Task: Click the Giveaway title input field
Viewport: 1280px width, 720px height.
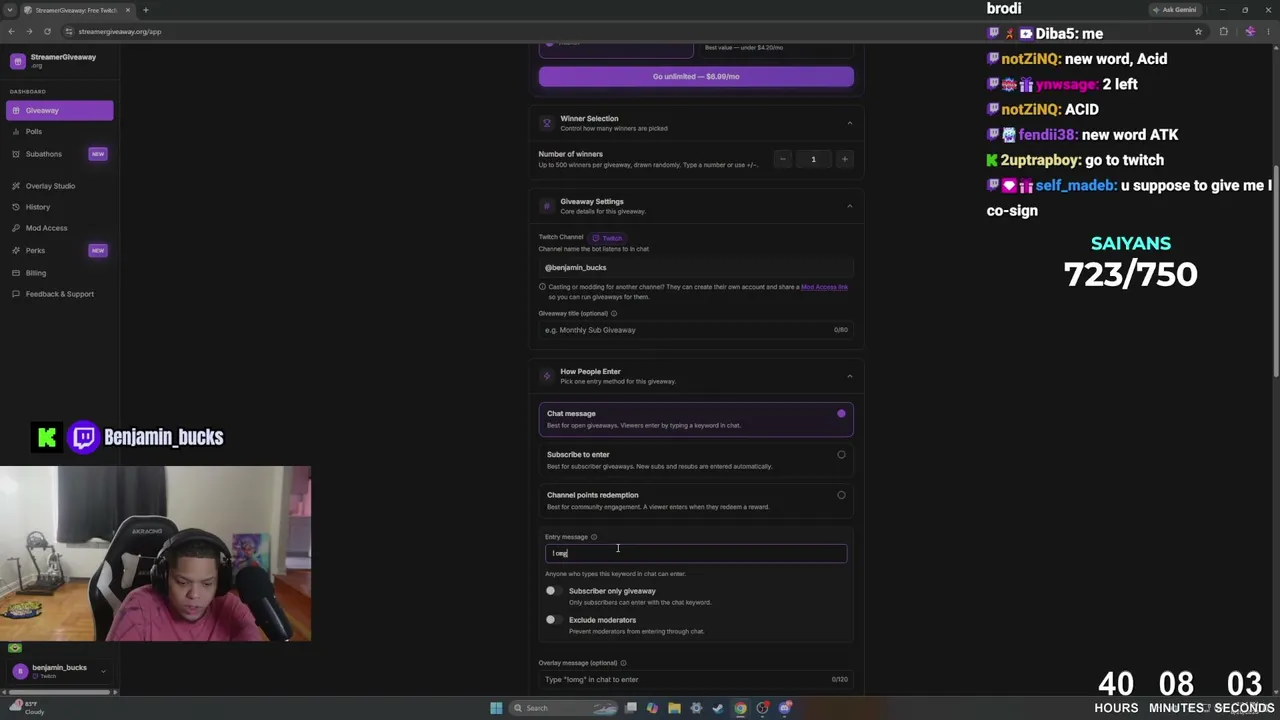Action: pyautogui.click(x=696, y=330)
